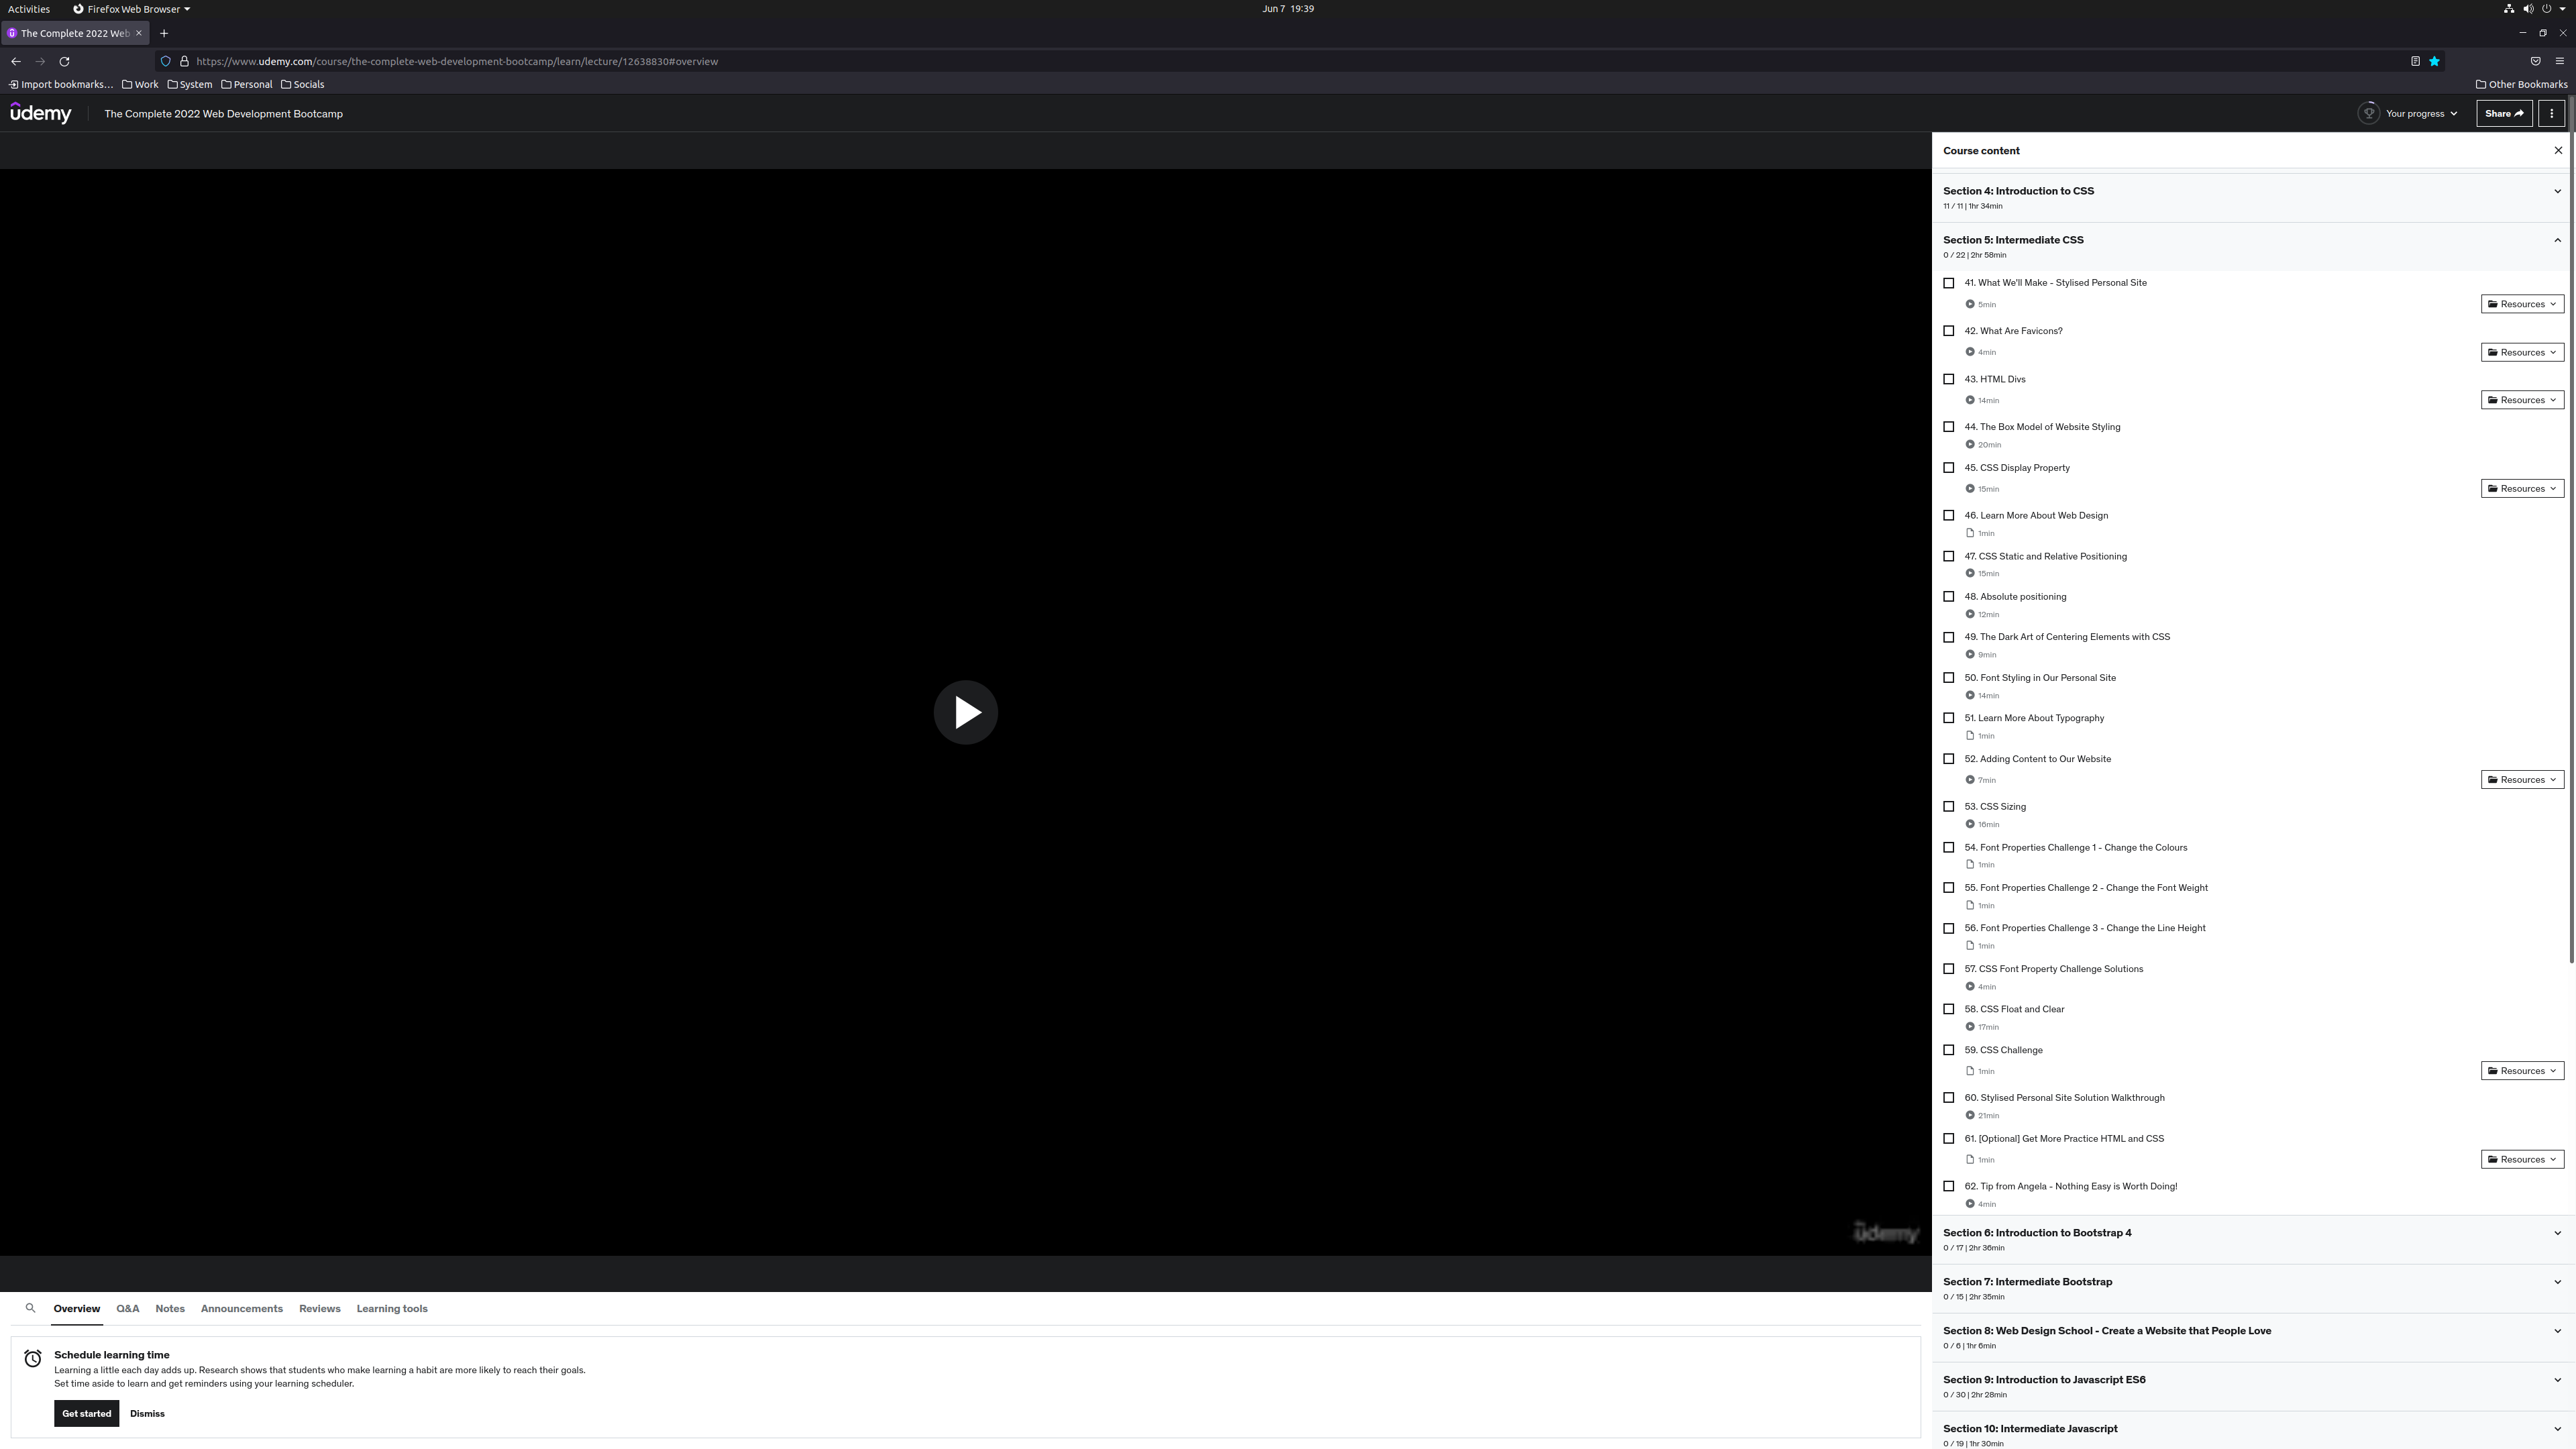Viewport: 2576px width, 1449px height.
Task: Check lecture 58 CSS Float and Clear
Action: coord(1948,1009)
